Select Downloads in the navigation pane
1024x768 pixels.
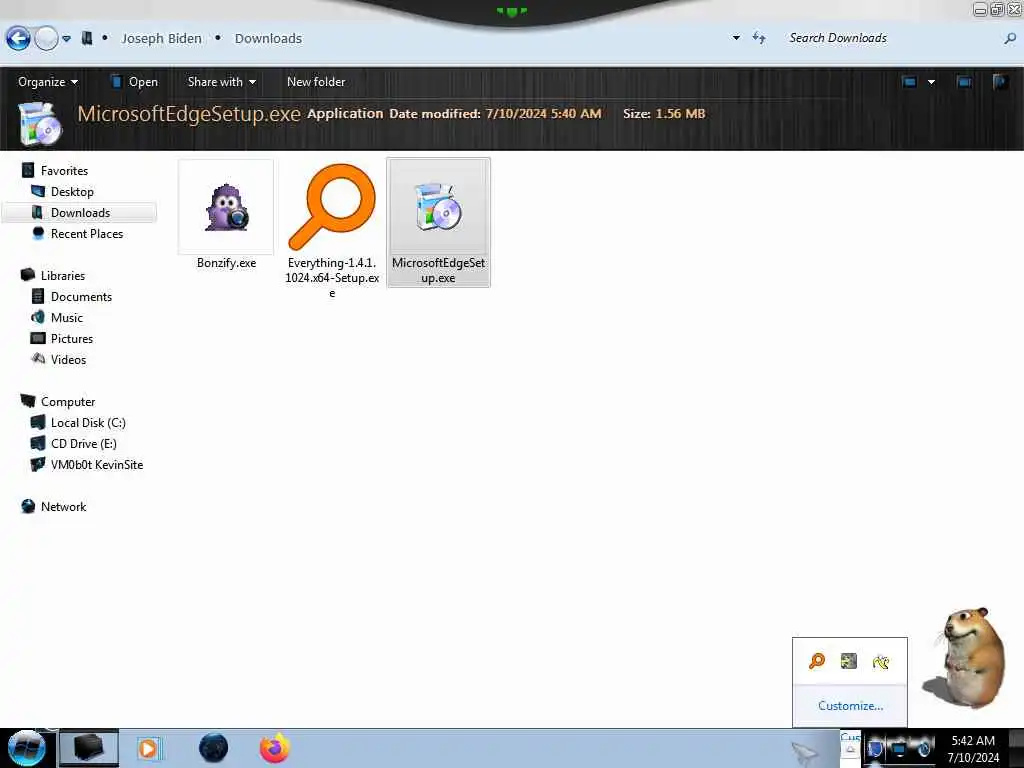click(x=80, y=212)
